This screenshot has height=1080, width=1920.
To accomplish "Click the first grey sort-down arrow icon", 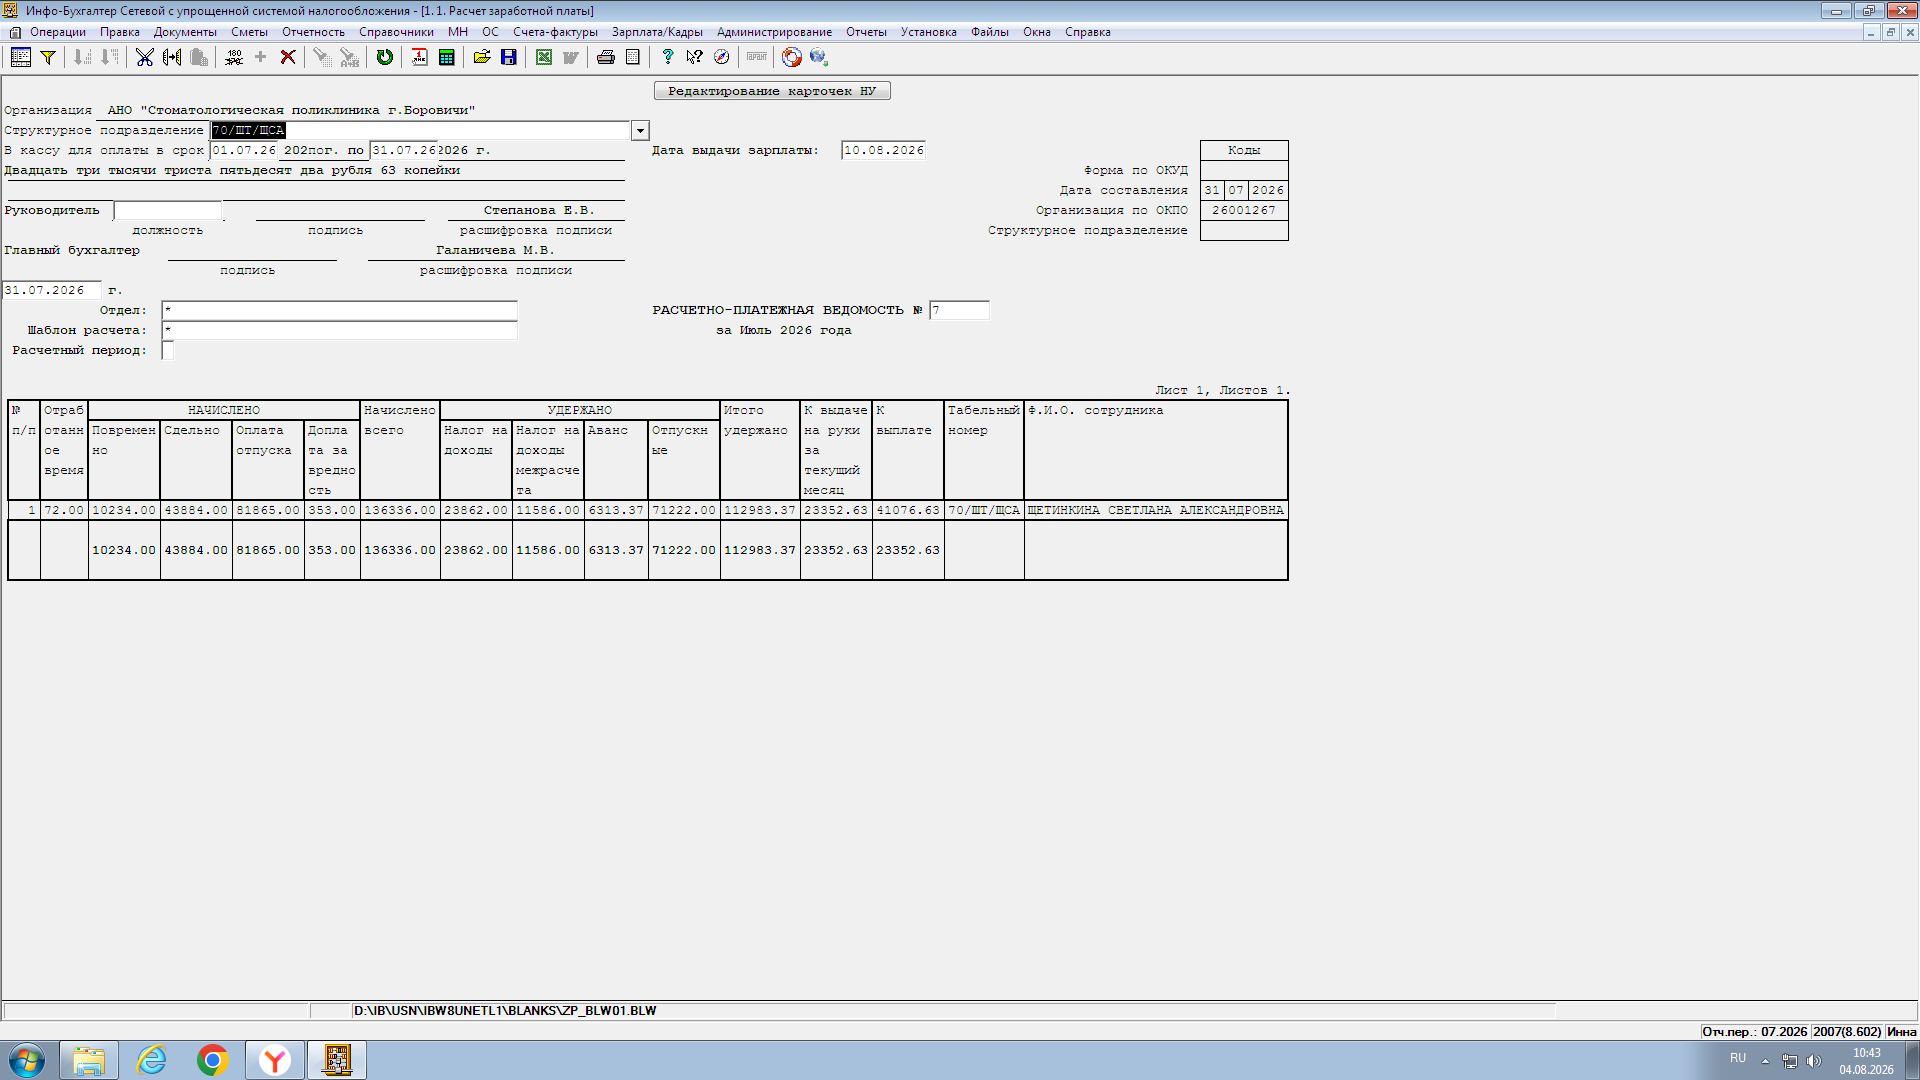I will point(83,57).
